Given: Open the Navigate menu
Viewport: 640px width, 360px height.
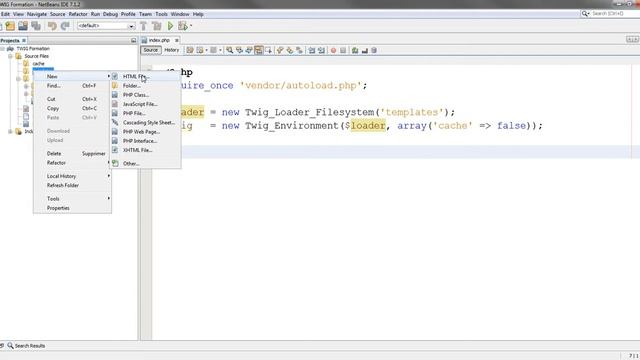Looking at the screenshot, I should [x=37, y=14].
